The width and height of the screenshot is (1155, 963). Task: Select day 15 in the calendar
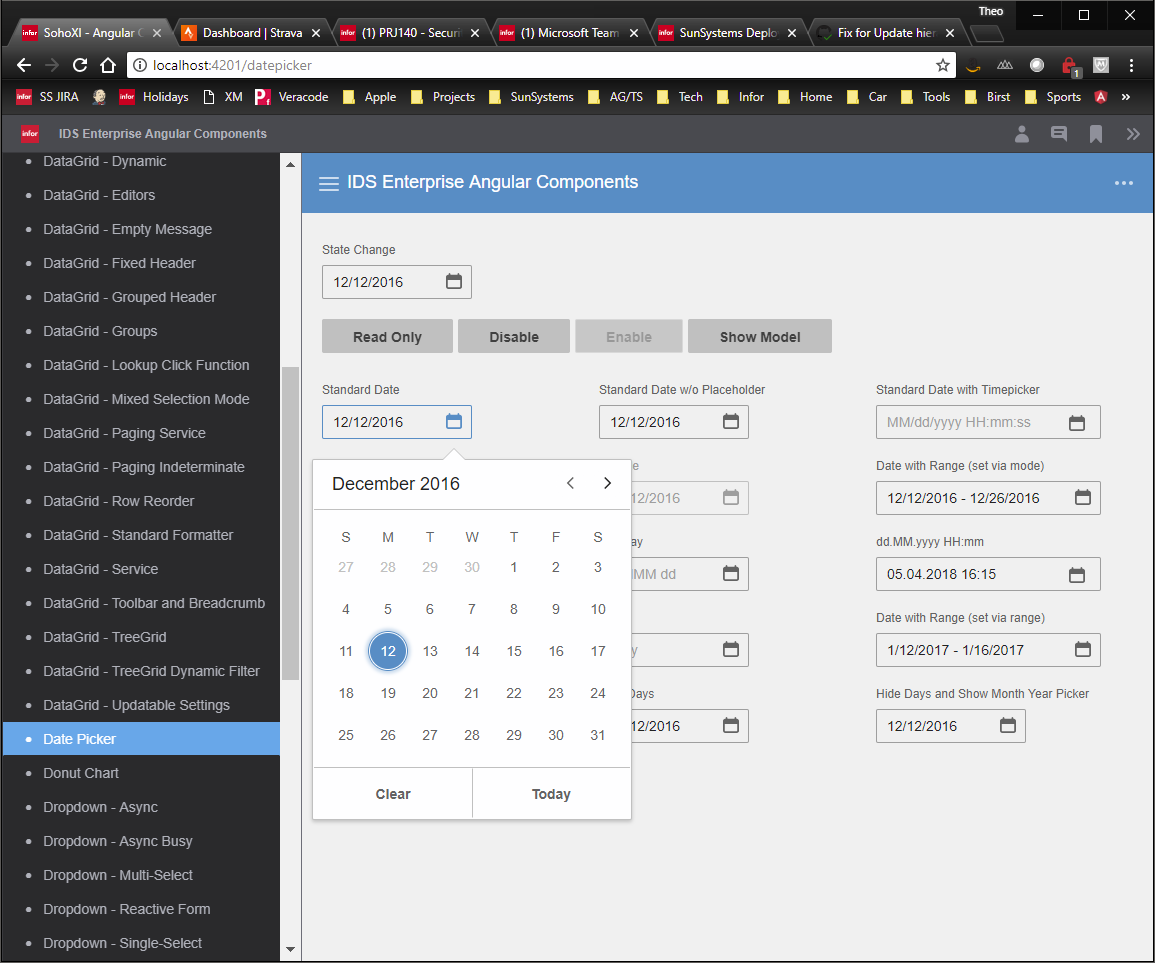514,651
